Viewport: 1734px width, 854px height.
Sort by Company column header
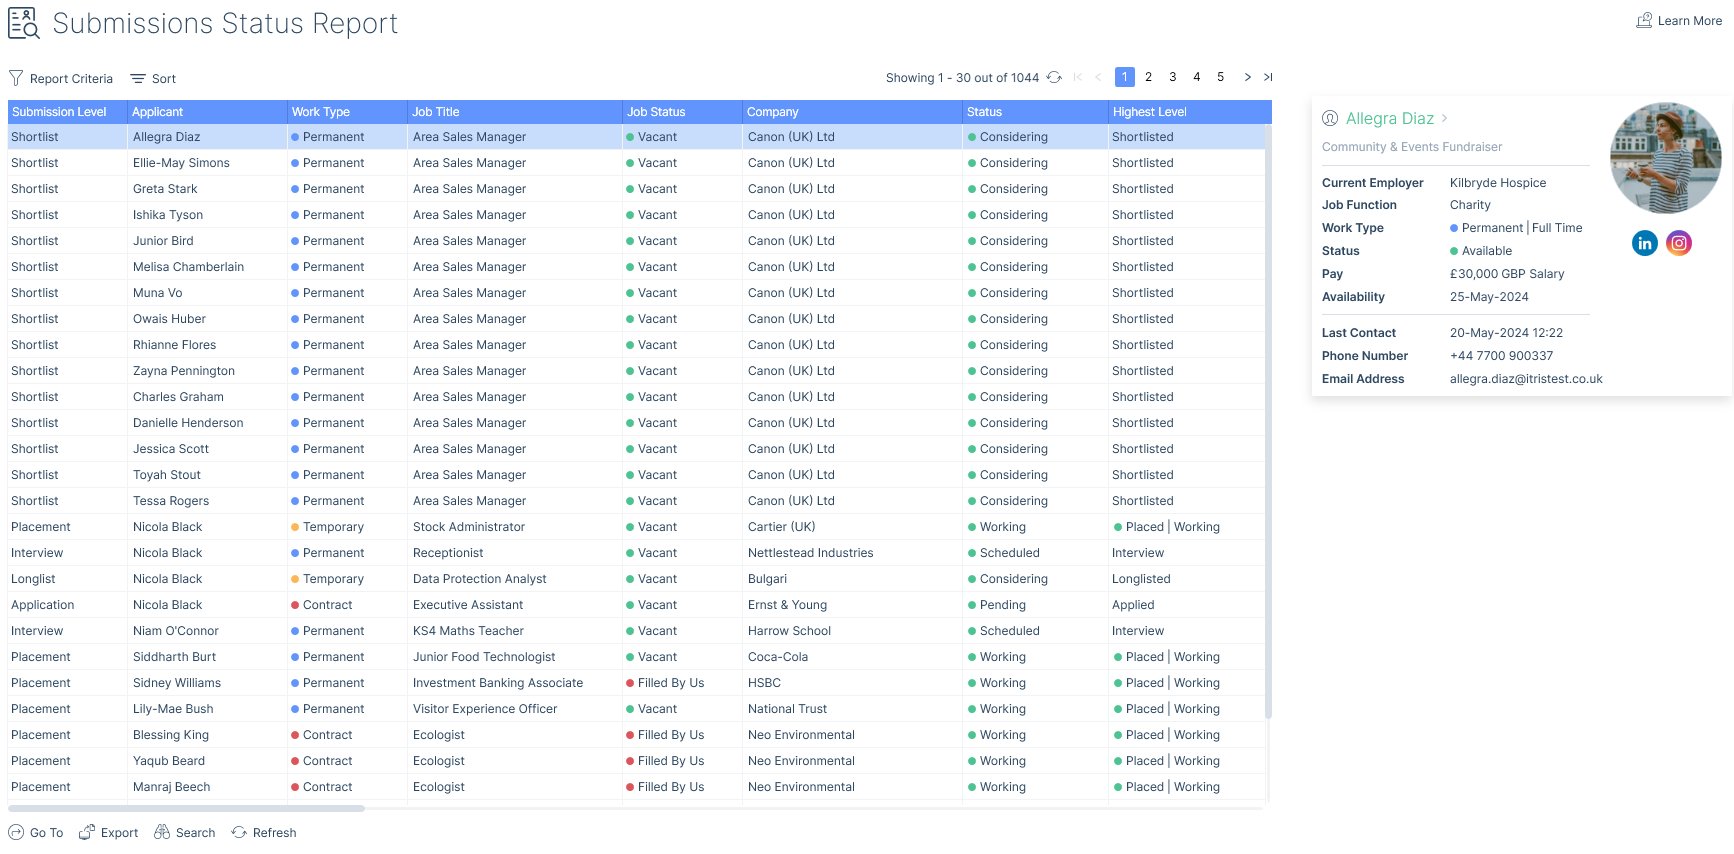(x=853, y=112)
